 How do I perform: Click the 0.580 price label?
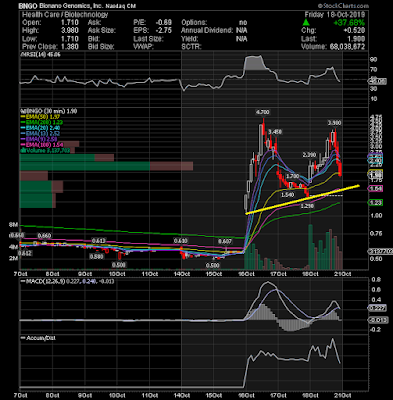pyautogui.click(x=97, y=257)
